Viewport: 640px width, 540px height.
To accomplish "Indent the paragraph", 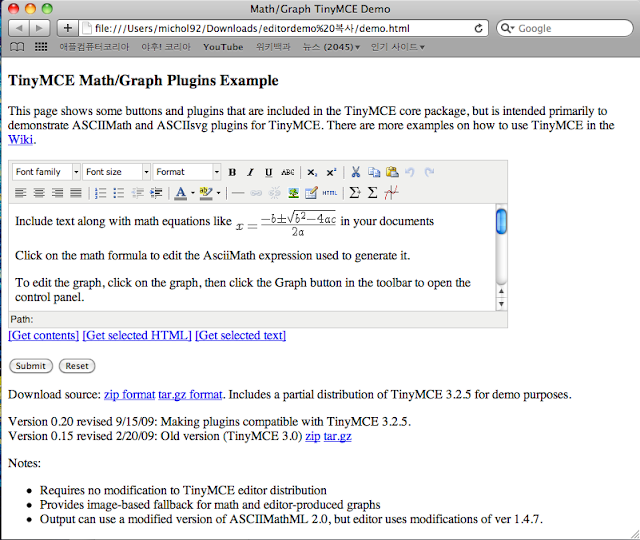I will [156, 193].
